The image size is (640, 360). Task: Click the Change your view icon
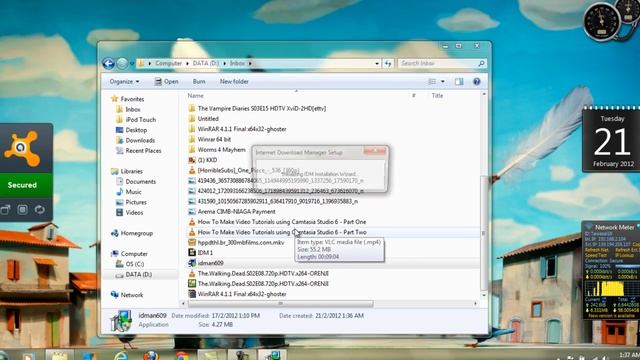(x=432, y=82)
